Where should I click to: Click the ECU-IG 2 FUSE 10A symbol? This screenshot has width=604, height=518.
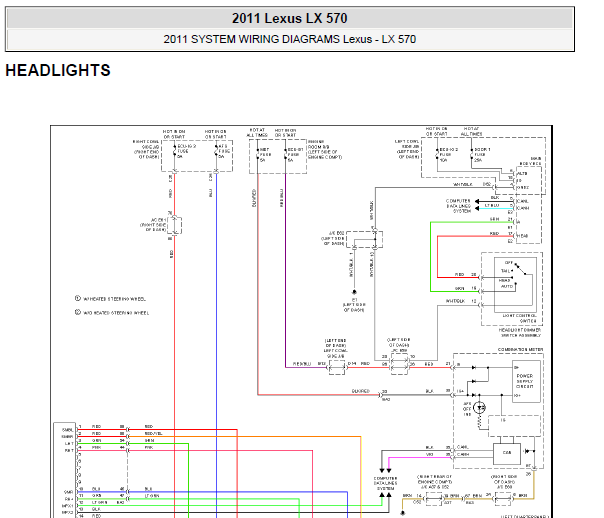(438, 154)
